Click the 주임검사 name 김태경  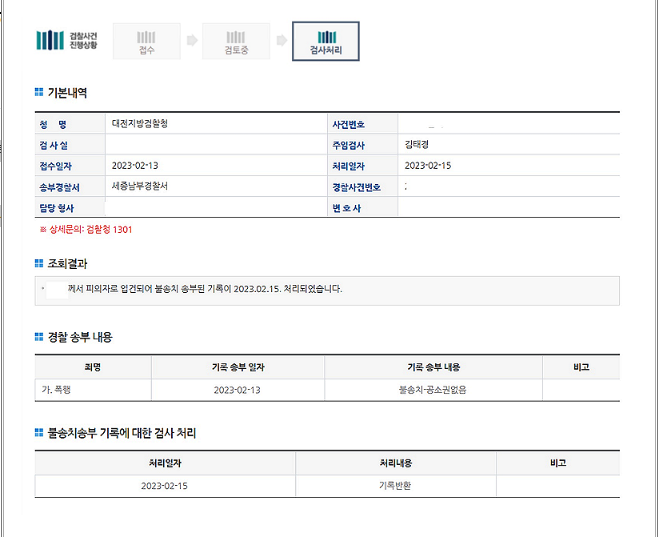(420, 145)
